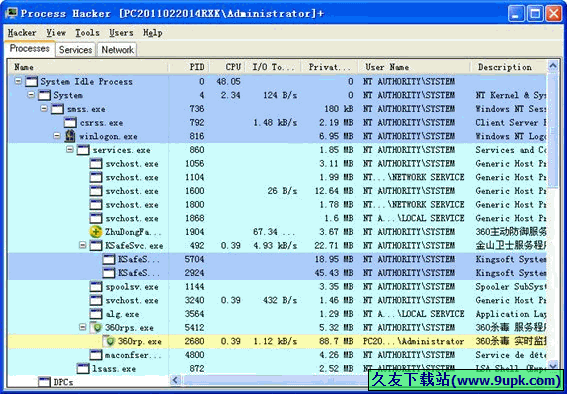Open the Help menu
The height and width of the screenshot is (394, 567).
(152, 33)
